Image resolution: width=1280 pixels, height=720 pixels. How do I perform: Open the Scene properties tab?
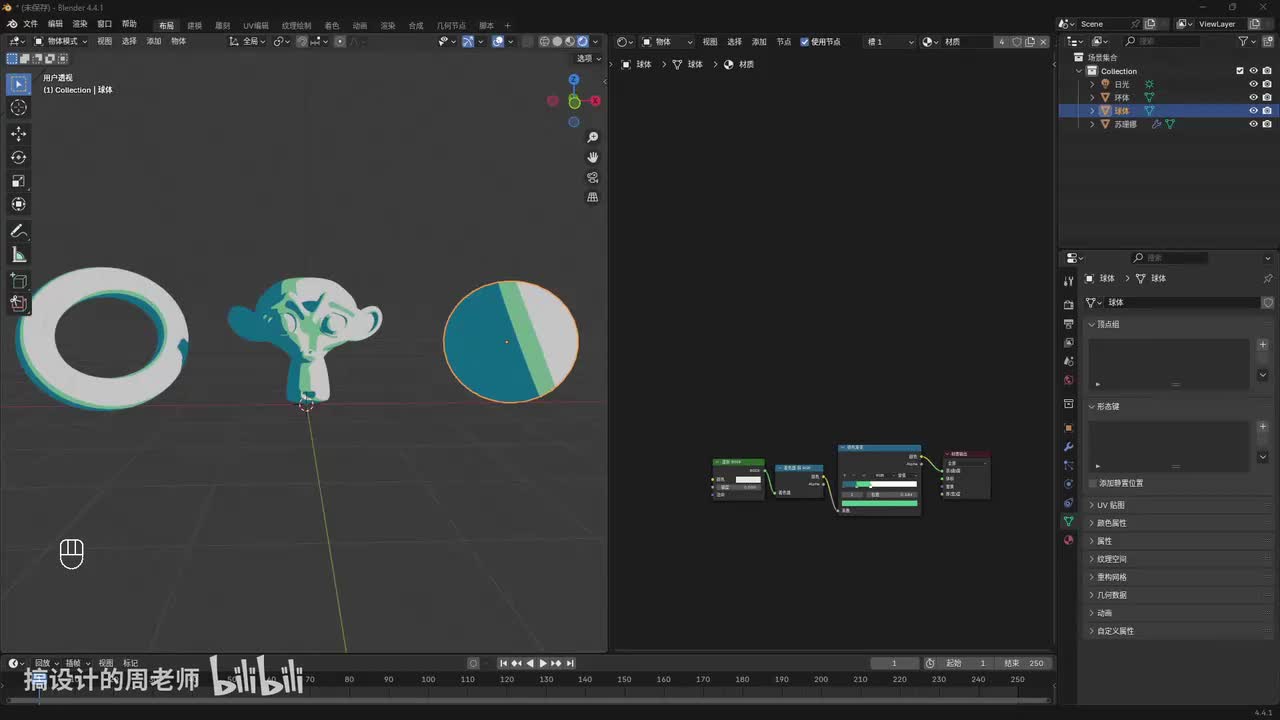click(x=1069, y=361)
